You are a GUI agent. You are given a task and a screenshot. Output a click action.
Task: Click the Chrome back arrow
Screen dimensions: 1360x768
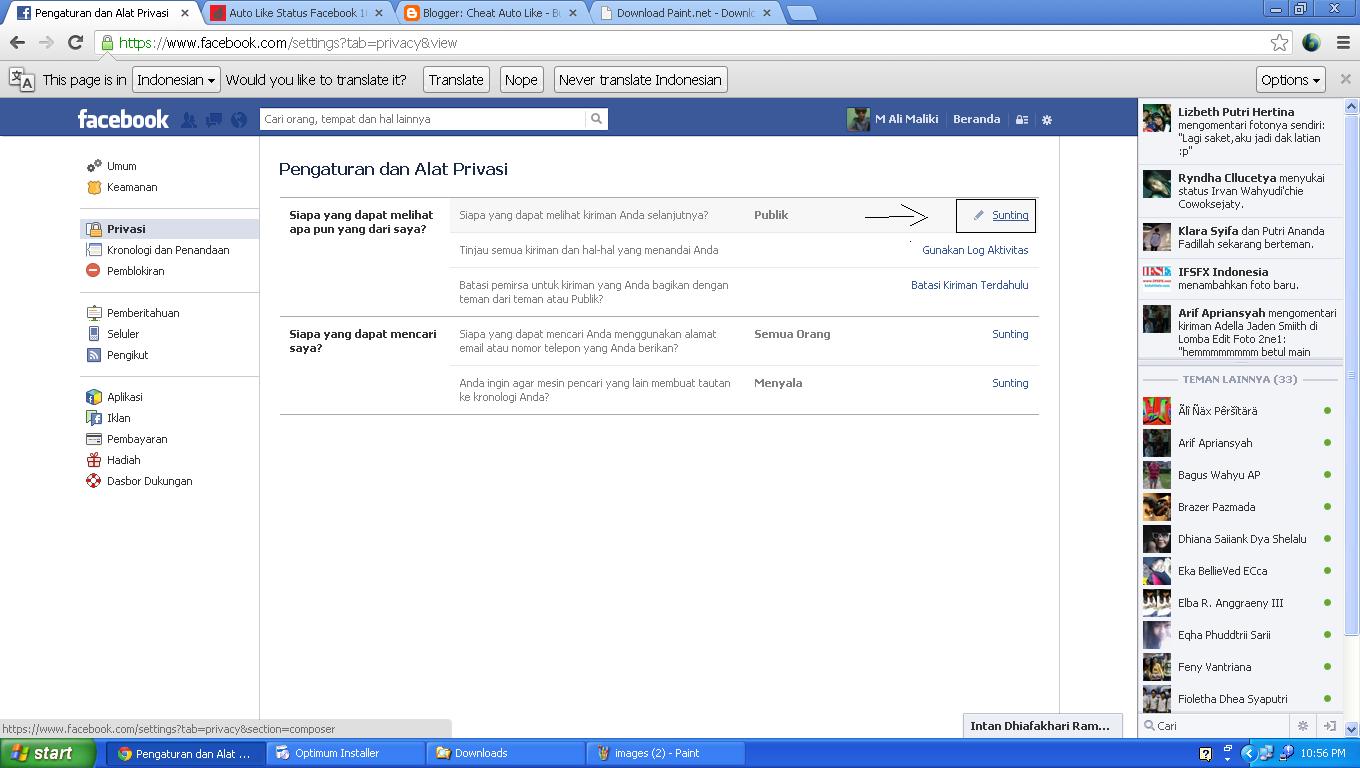(x=17, y=43)
